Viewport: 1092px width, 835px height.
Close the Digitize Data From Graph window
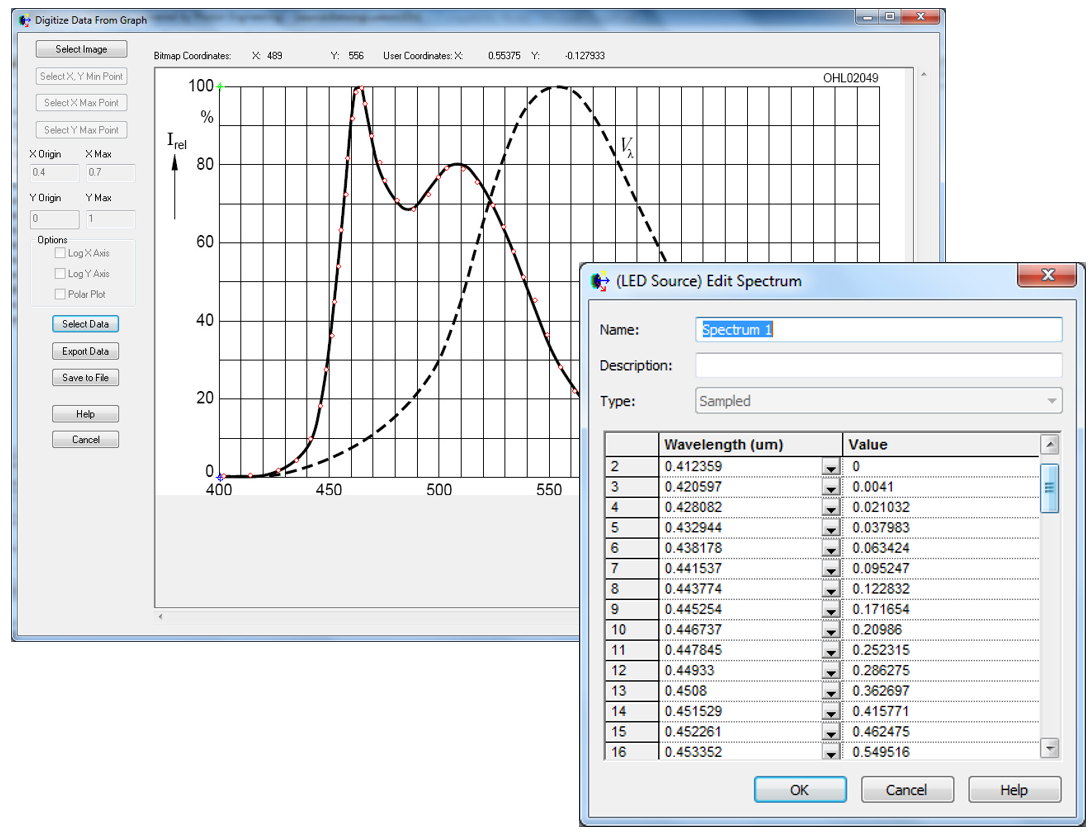[920, 17]
